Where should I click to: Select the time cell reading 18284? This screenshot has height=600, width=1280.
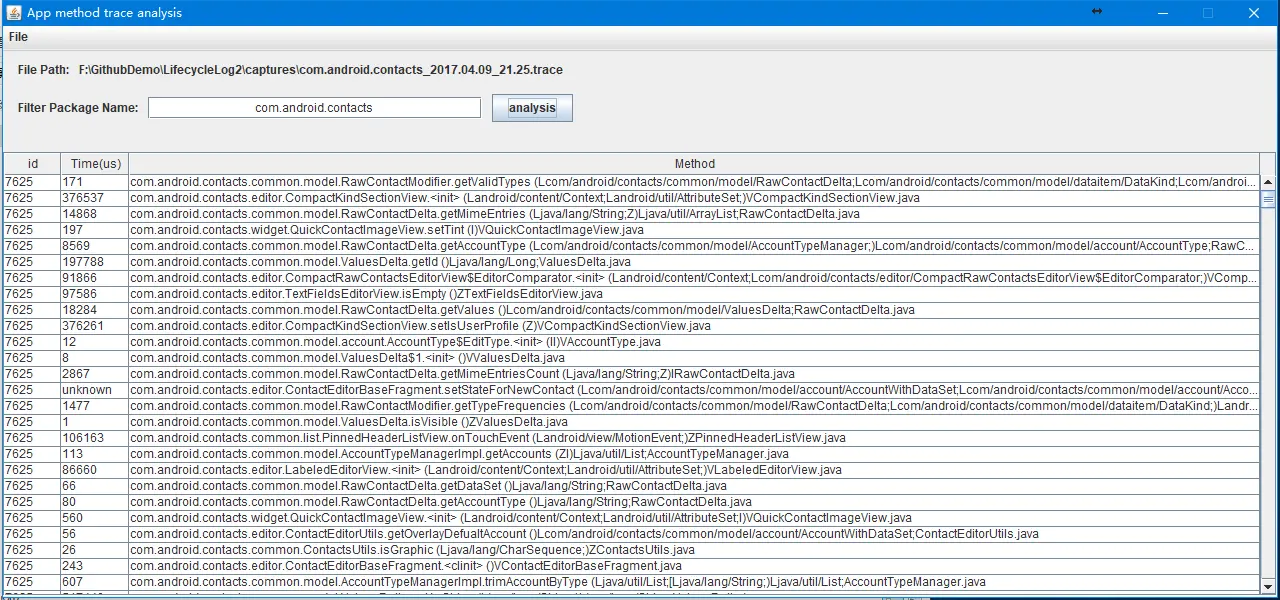(x=94, y=310)
